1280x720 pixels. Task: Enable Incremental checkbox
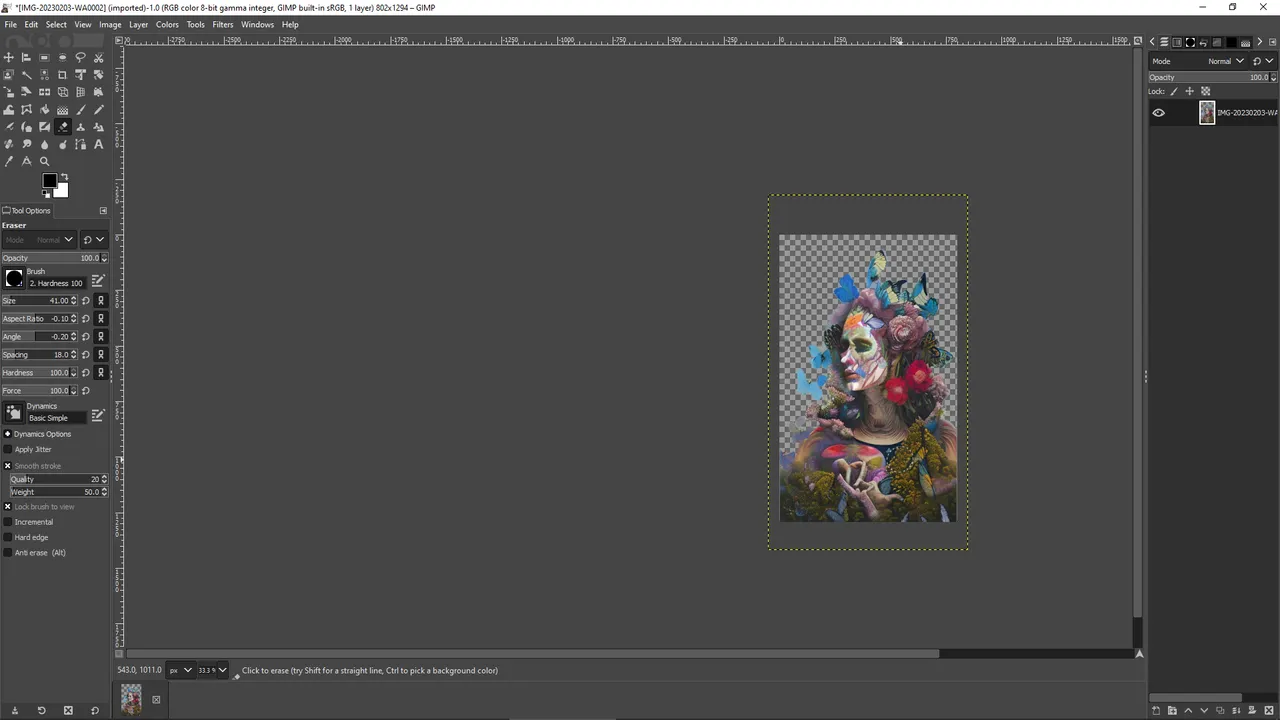[8, 522]
